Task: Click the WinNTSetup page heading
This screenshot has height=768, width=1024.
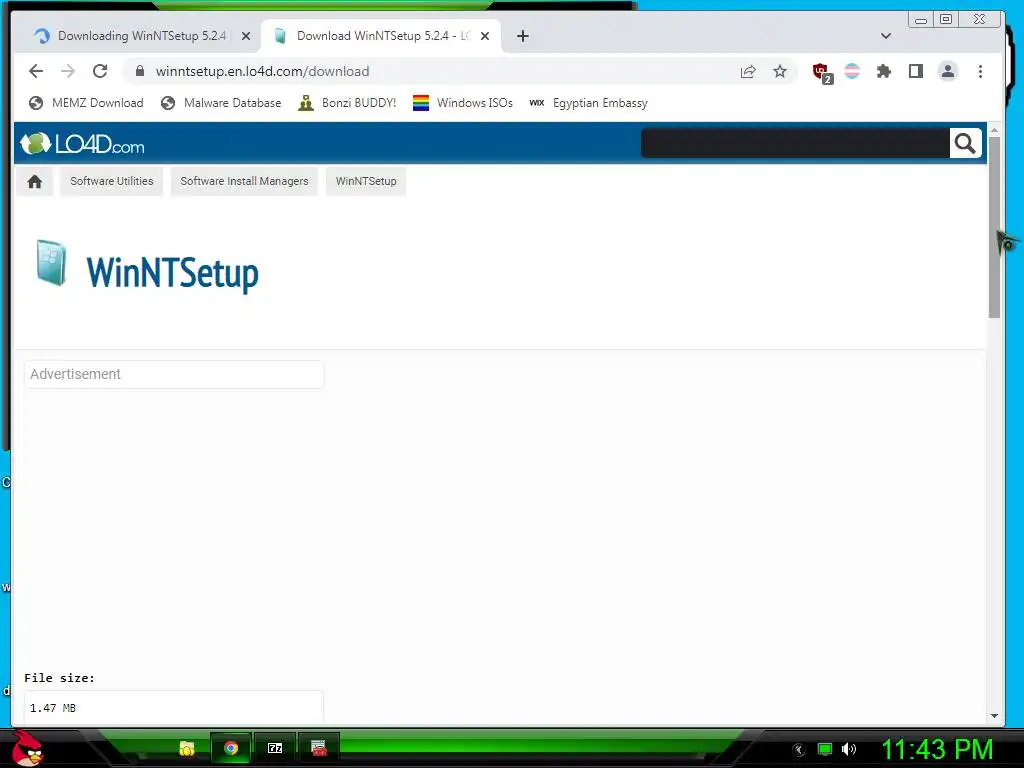Action: point(172,273)
